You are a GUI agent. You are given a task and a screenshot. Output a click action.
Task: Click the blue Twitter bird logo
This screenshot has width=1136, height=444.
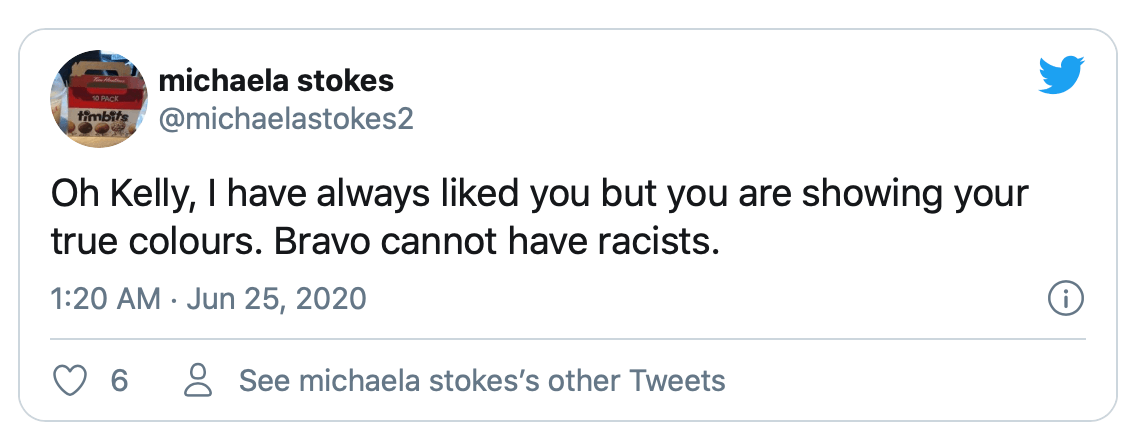(x=1061, y=76)
